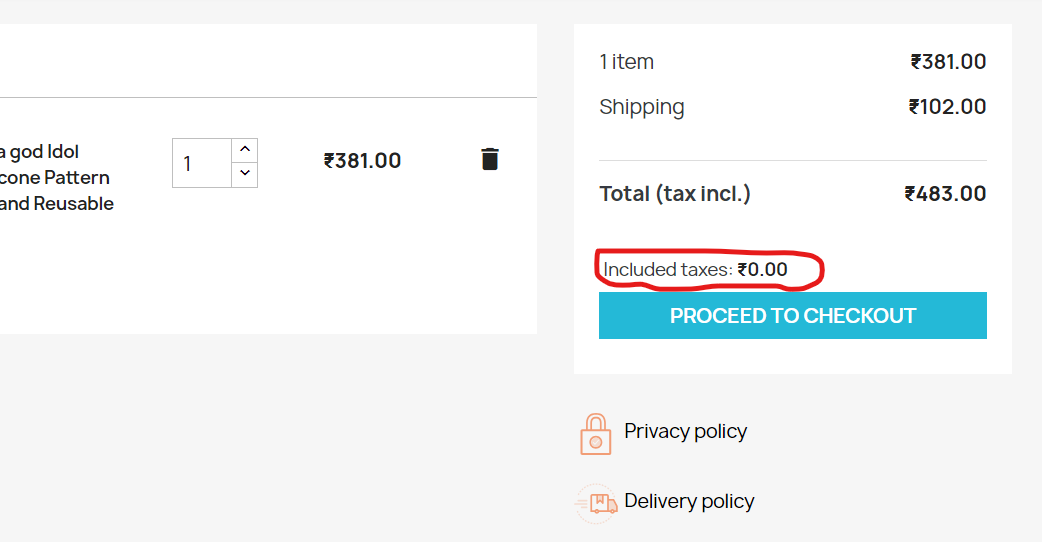1042x542 pixels.
Task: Open the Delivery policy link
Action: point(689,501)
